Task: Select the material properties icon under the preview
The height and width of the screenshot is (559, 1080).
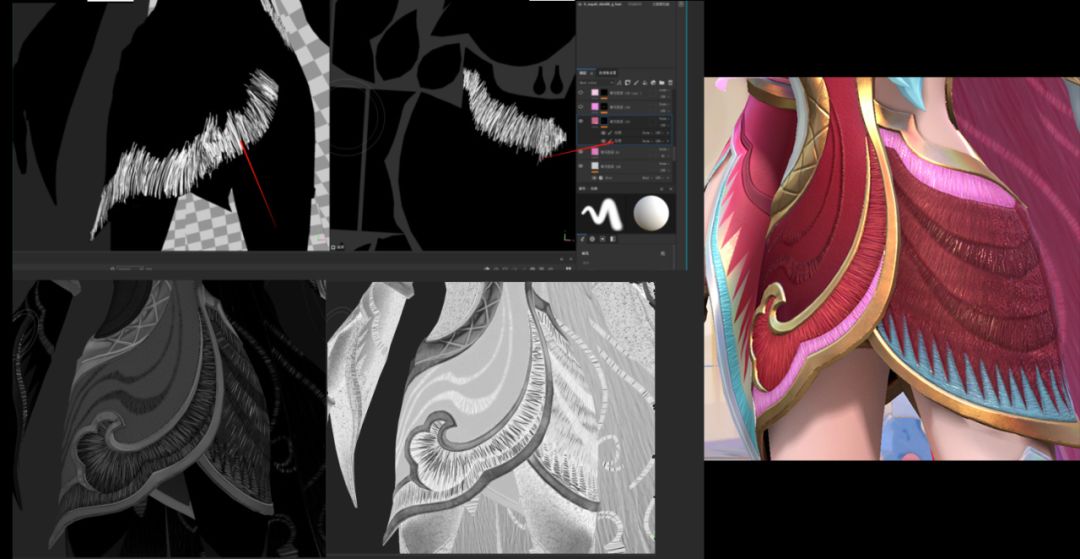Action: click(612, 239)
